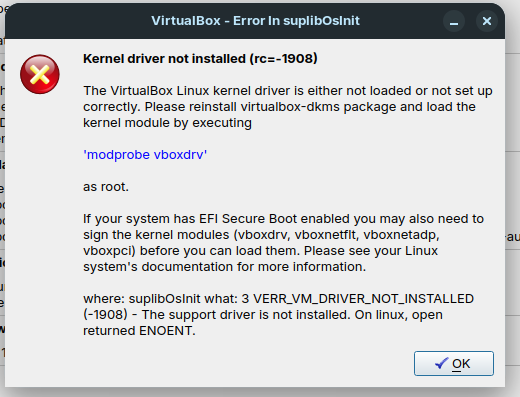
Task: Click the 'vboxnetadp' module name
Action: pos(401,235)
